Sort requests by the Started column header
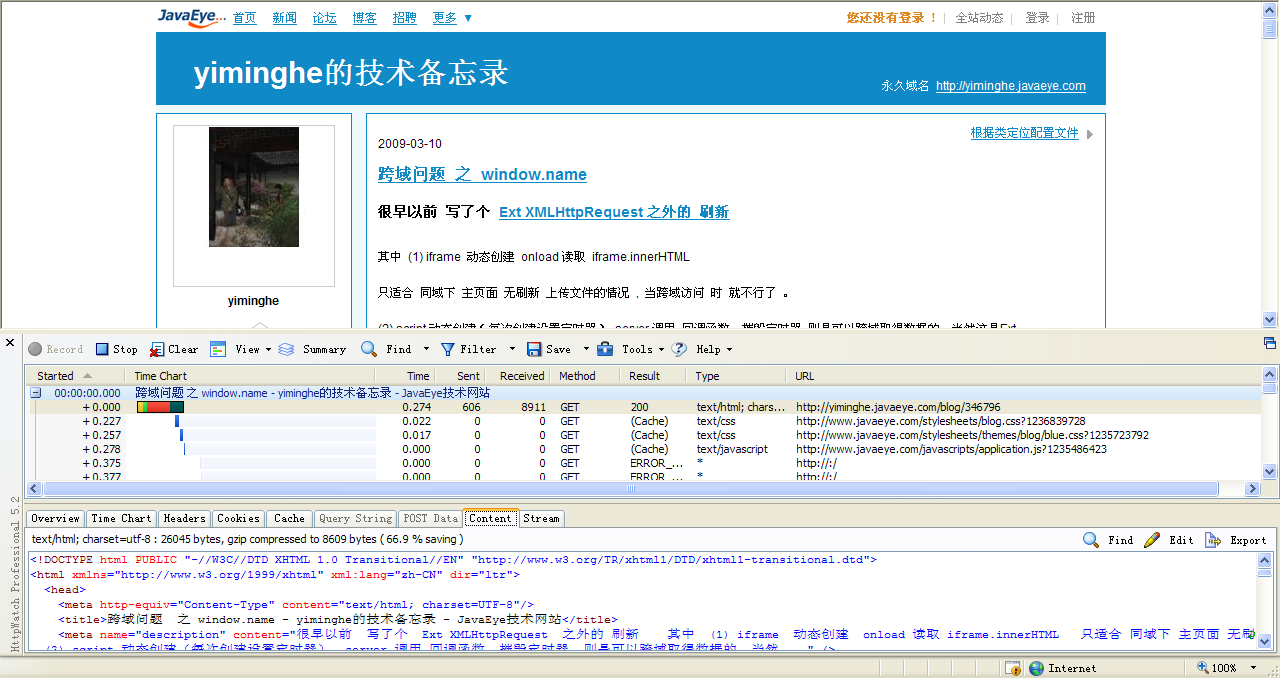 click(x=56, y=376)
